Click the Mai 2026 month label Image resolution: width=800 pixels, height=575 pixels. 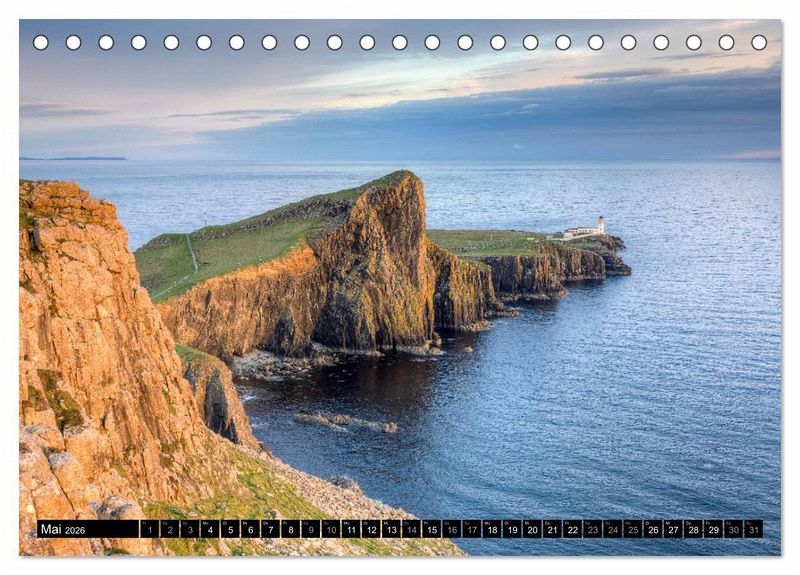pyautogui.click(x=63, y=529)
